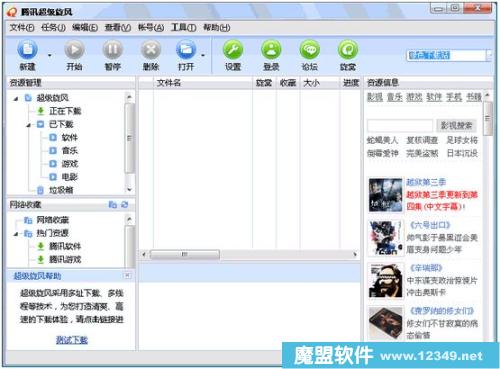Click the 影视 tab link in 资源信息
The height and width of the screenshot is (369, 500).
(375, 97)
